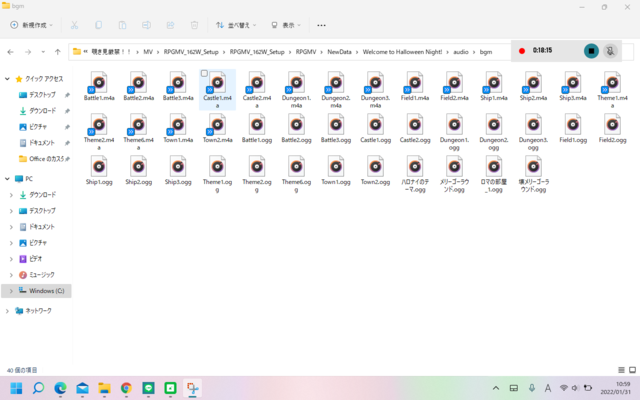Select file ロマの部屋_1.ogg
The image size is (640, 400).
point(494,174)
